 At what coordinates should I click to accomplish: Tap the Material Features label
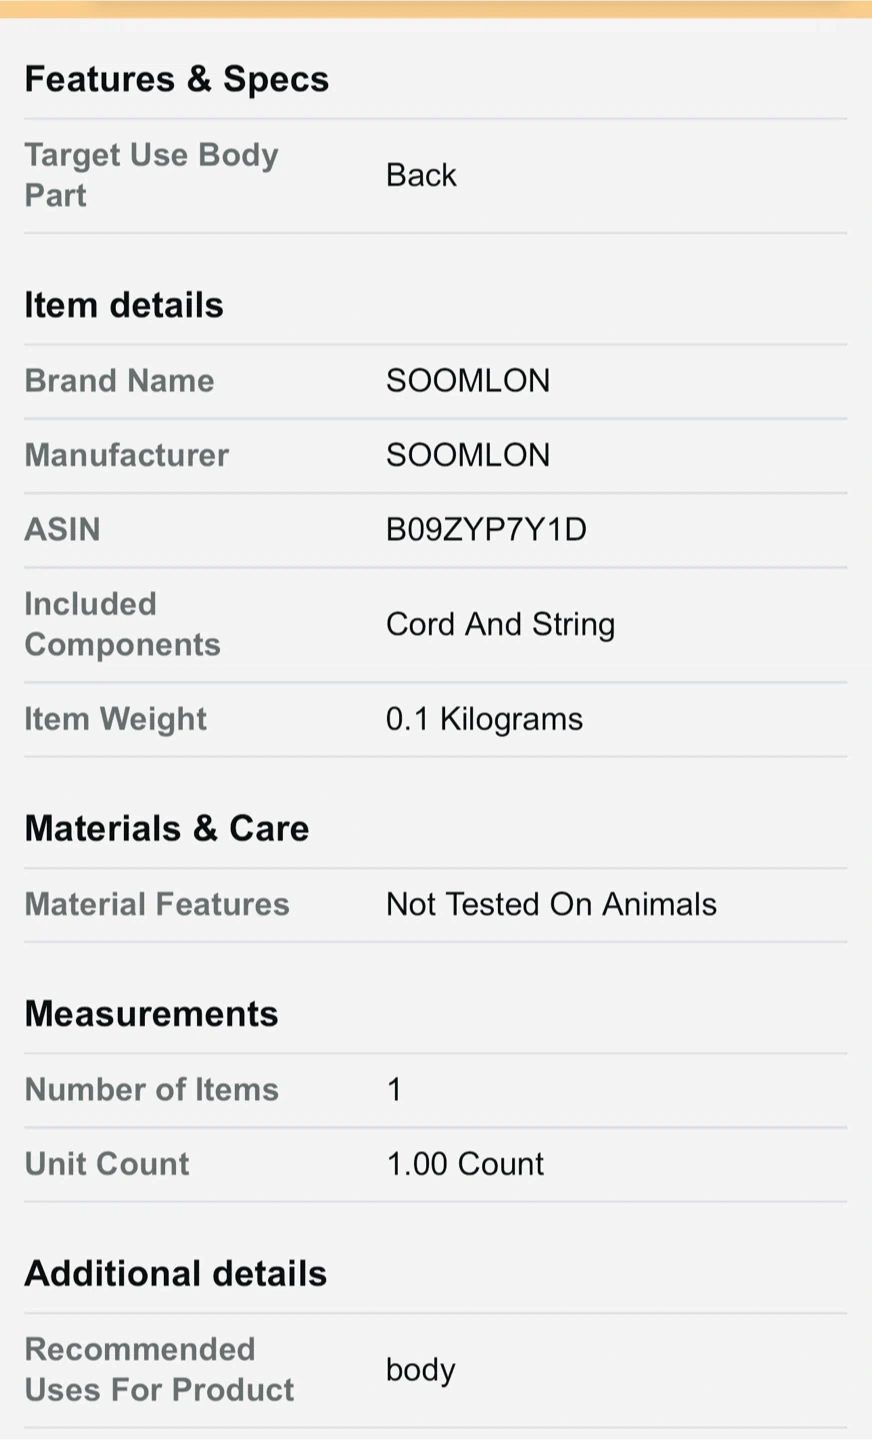157,904
